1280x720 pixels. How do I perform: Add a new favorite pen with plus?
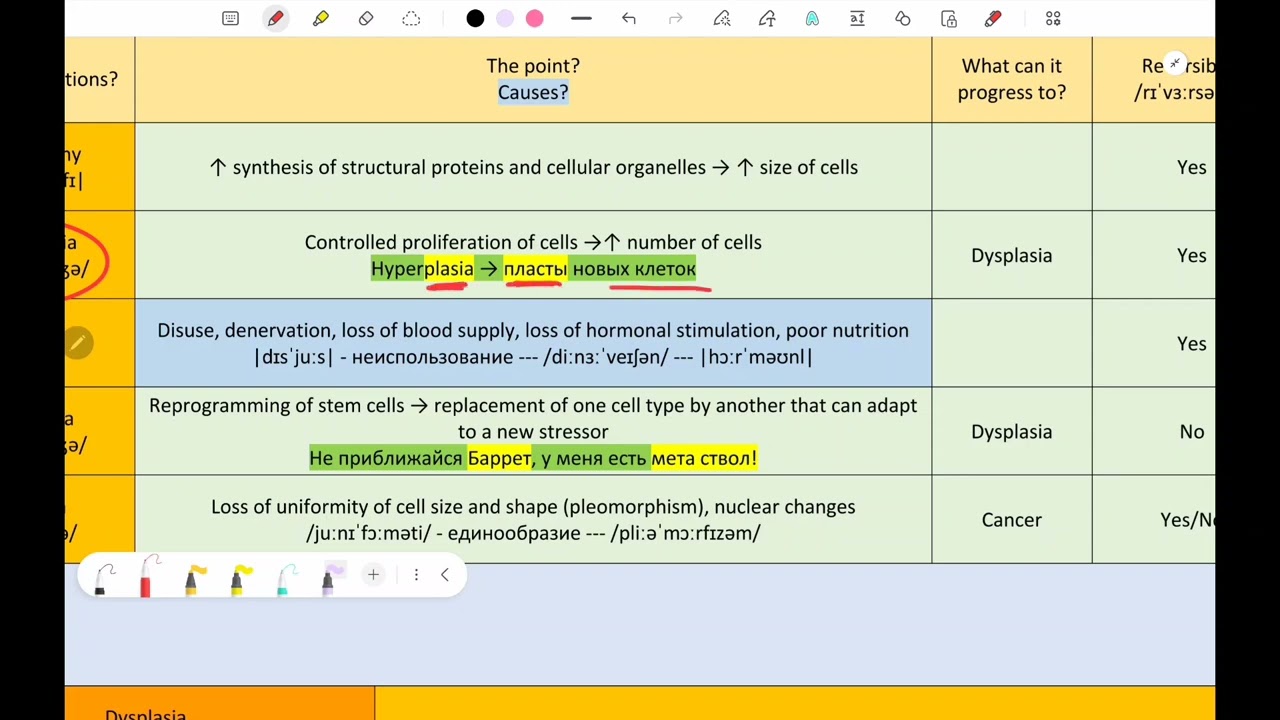click(373, 575)
